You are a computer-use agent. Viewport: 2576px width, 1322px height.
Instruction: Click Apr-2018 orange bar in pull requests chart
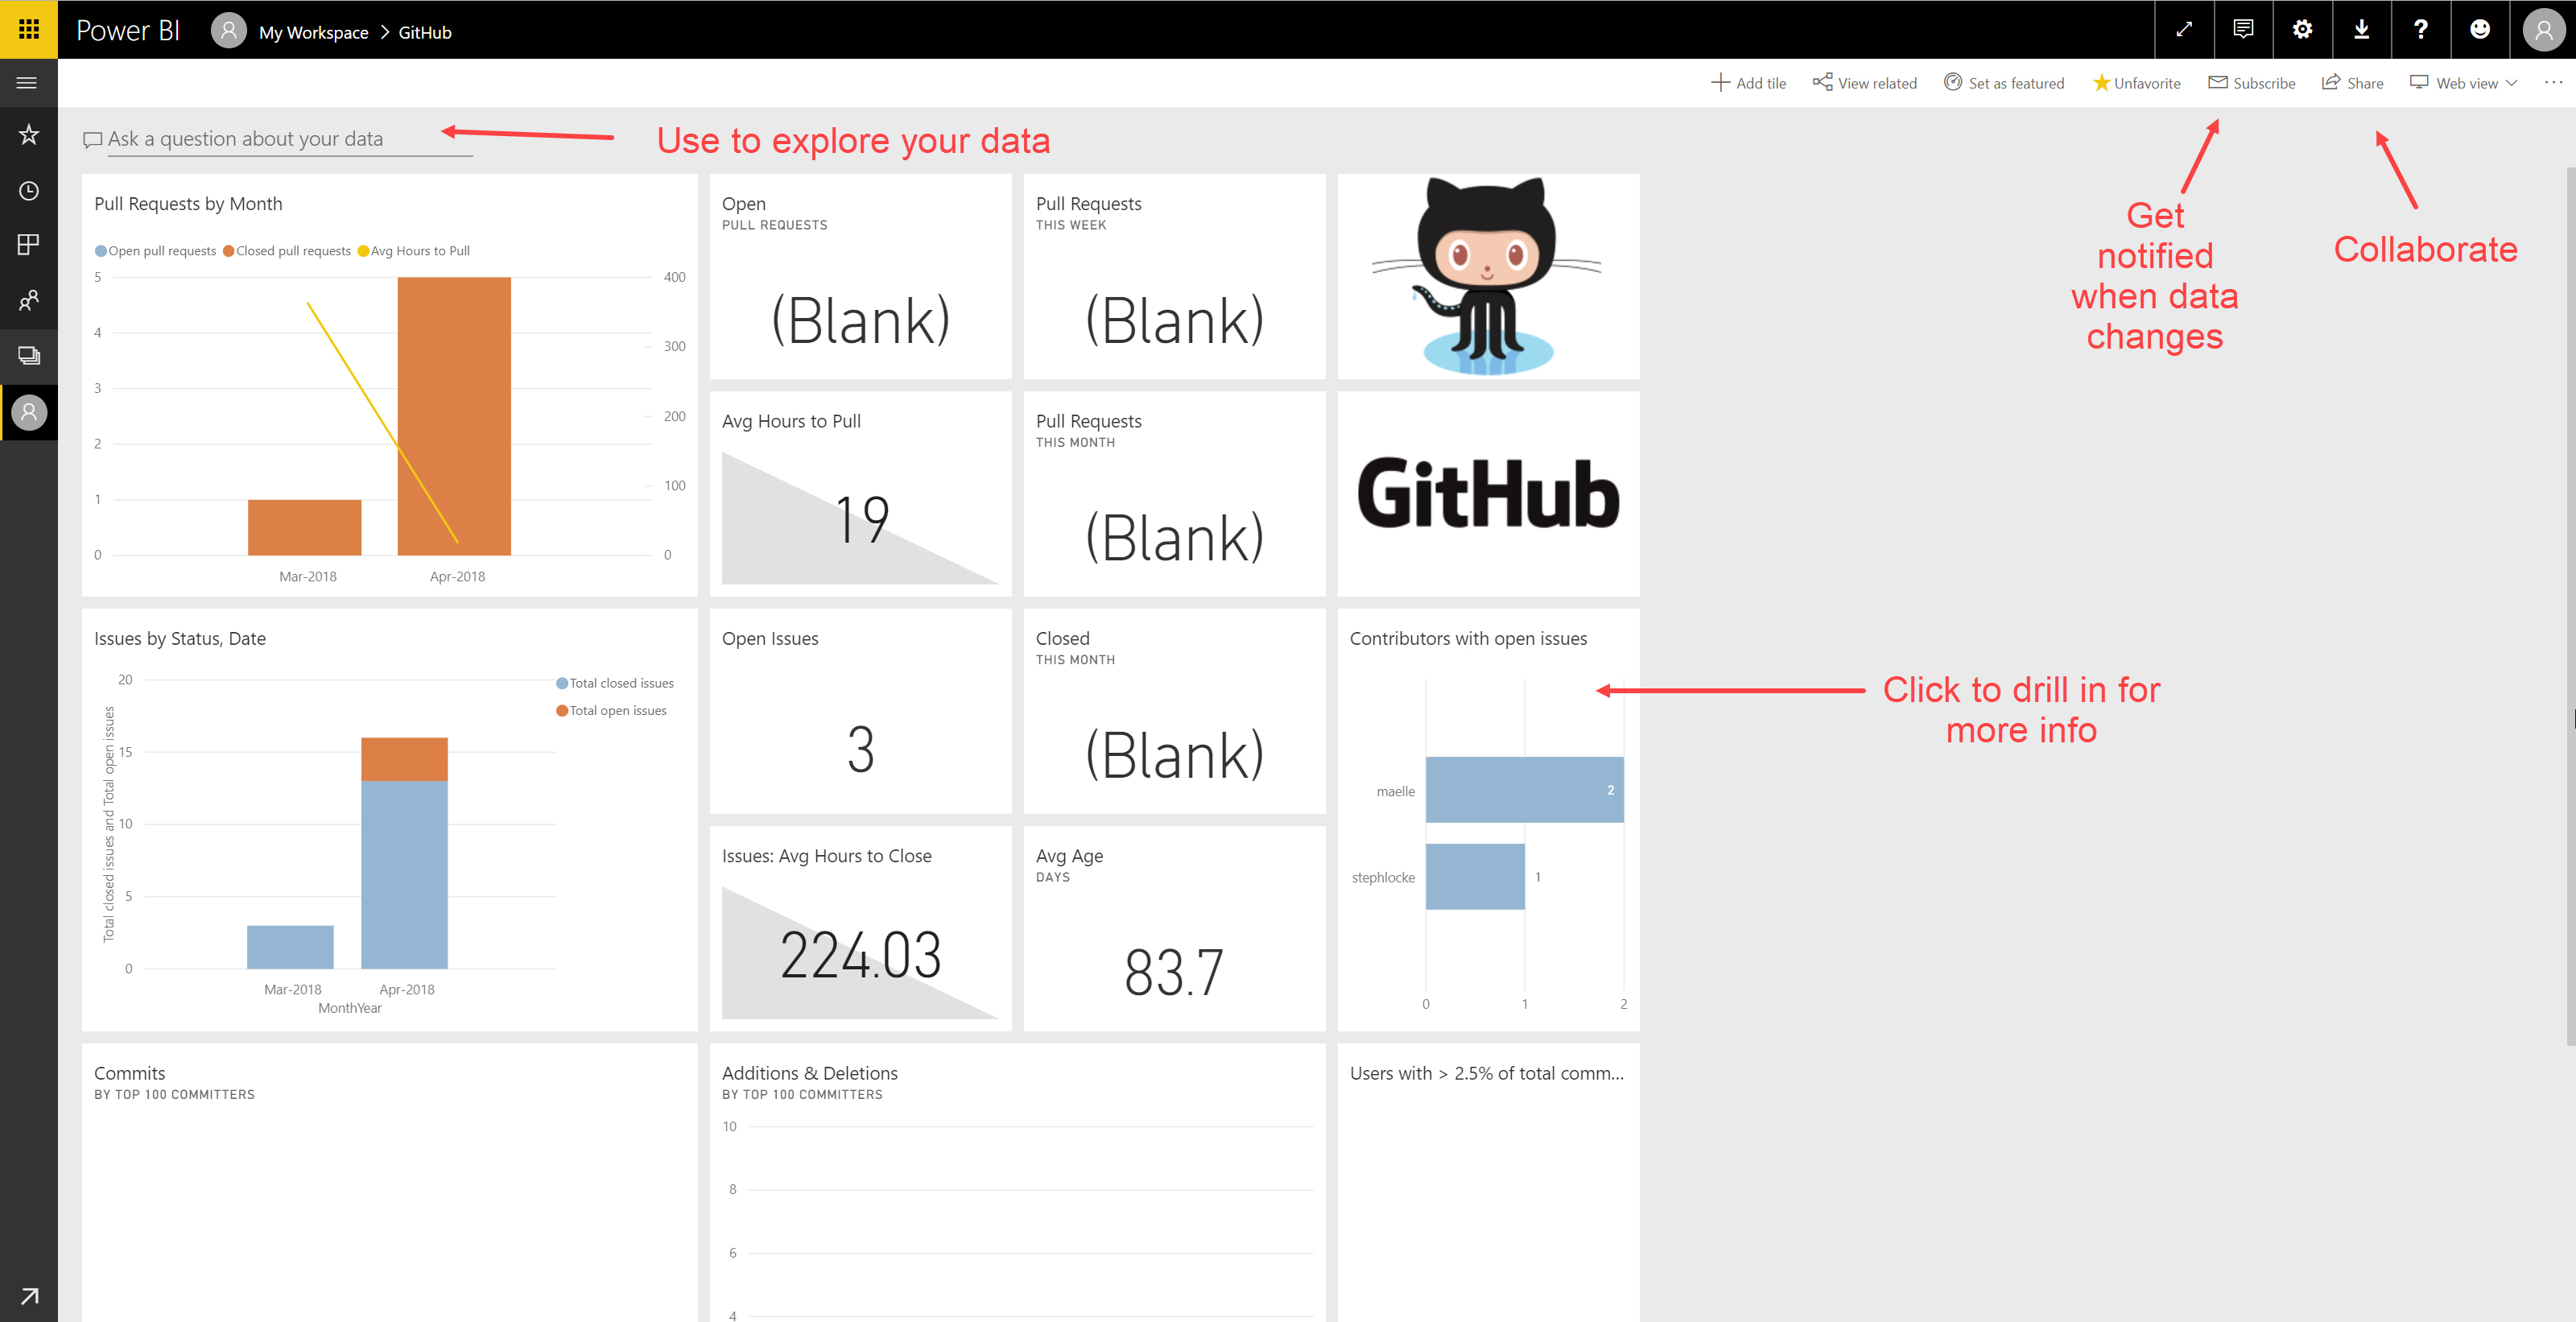(x=454, y=416)
